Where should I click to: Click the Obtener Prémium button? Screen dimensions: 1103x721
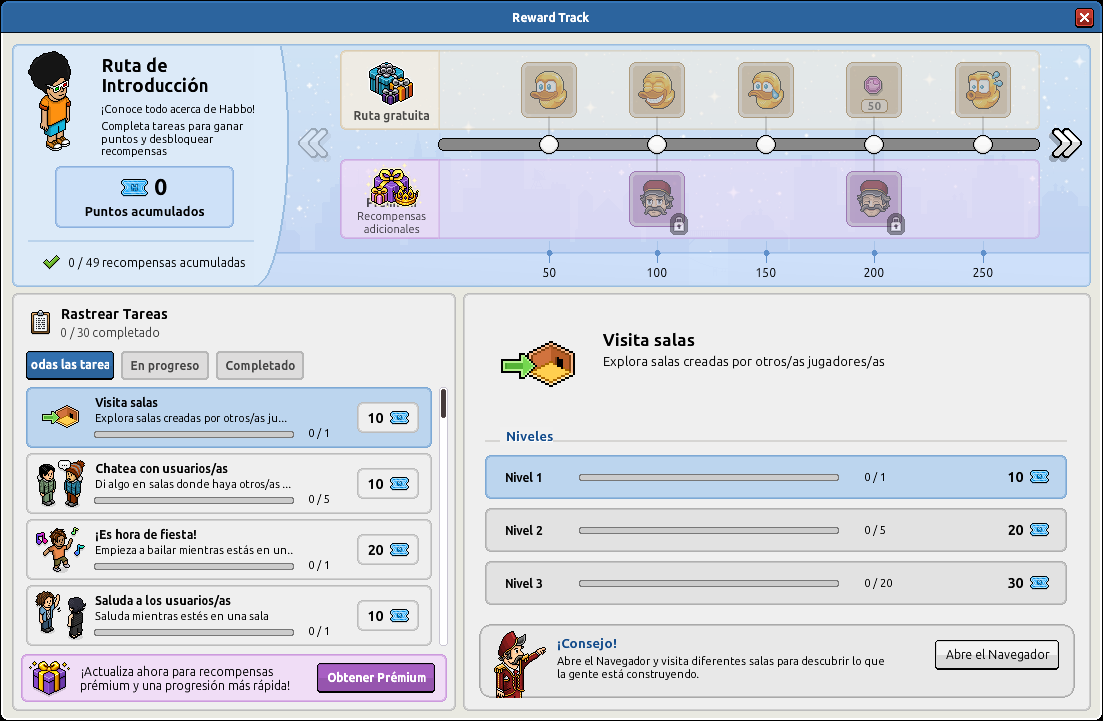[x=376, y=677]
